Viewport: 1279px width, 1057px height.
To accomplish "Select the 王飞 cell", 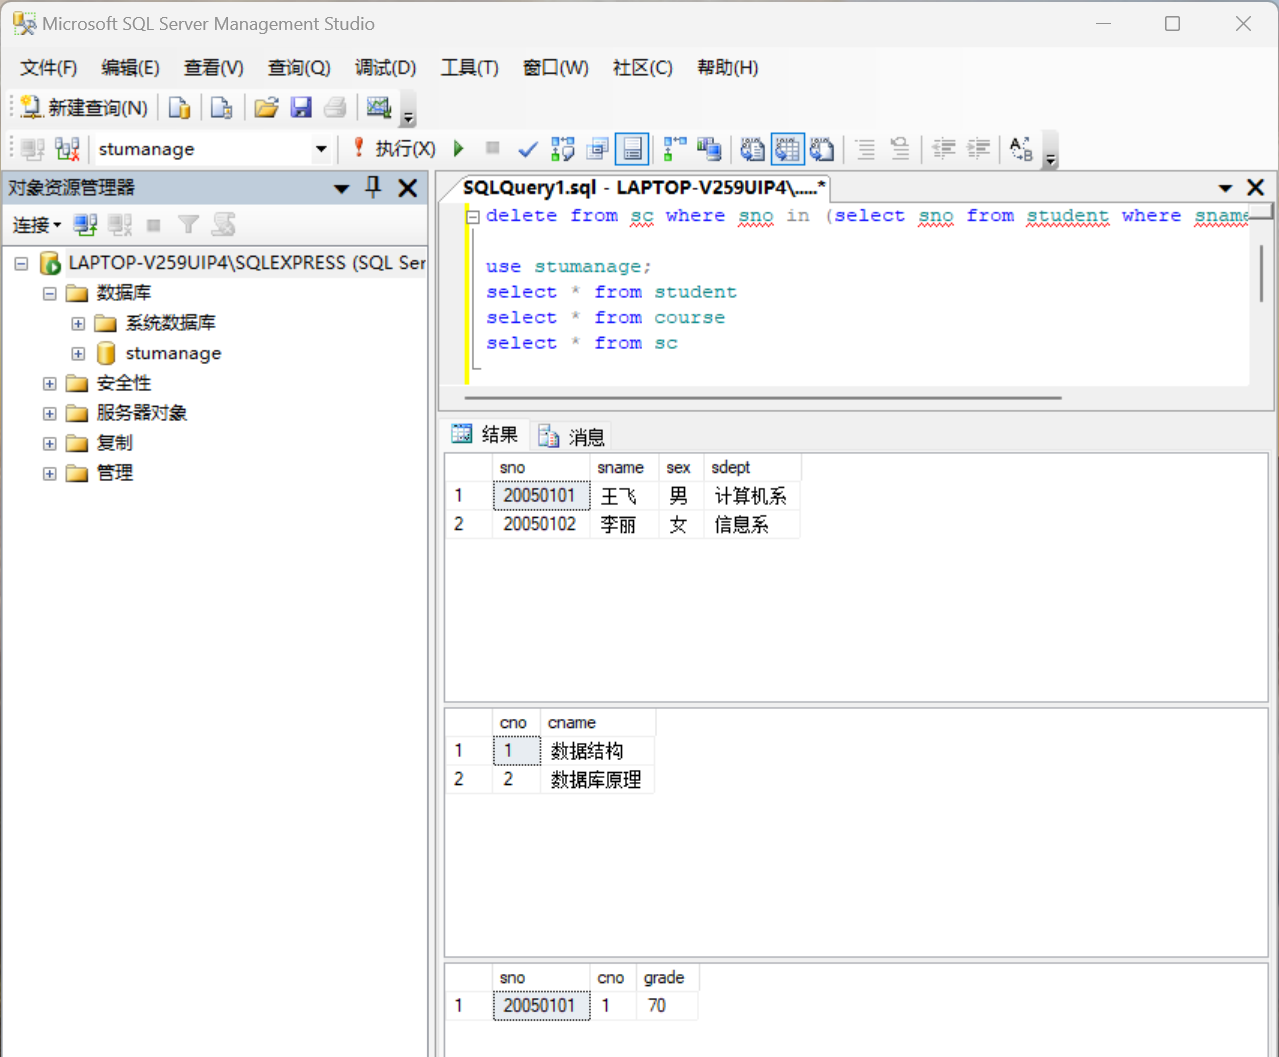I will tap(624, 496).
